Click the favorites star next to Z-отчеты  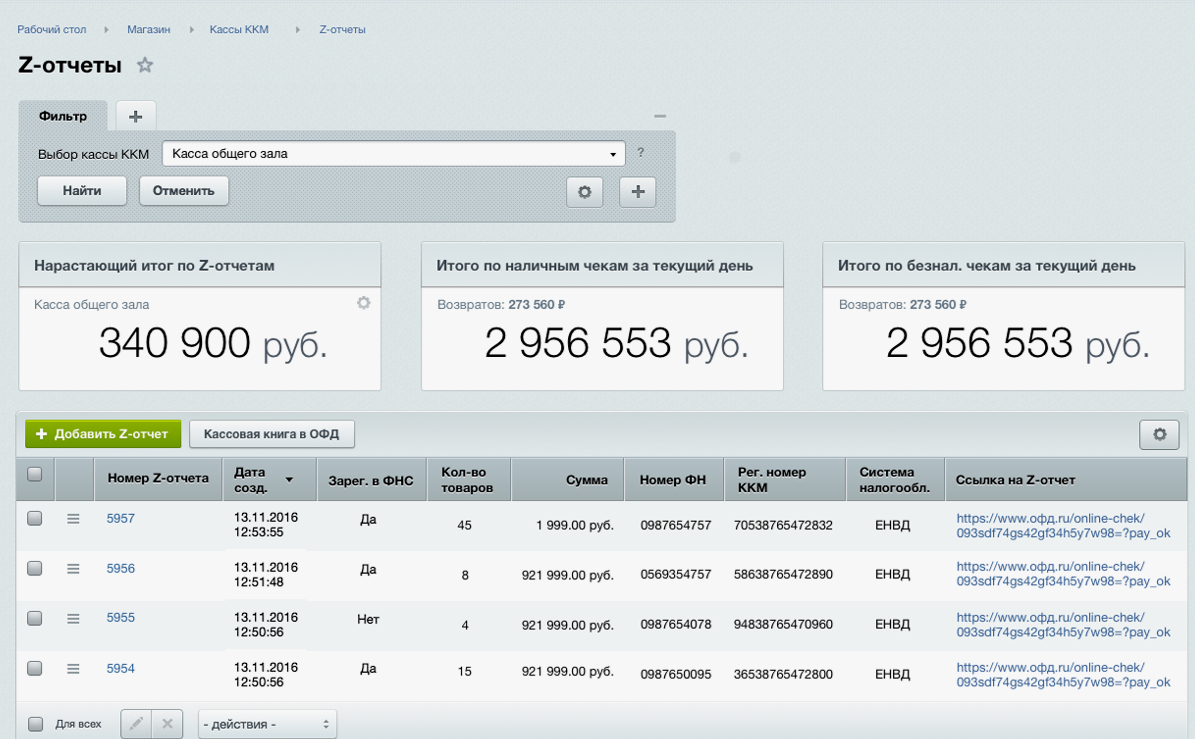[x=145, y=66]
